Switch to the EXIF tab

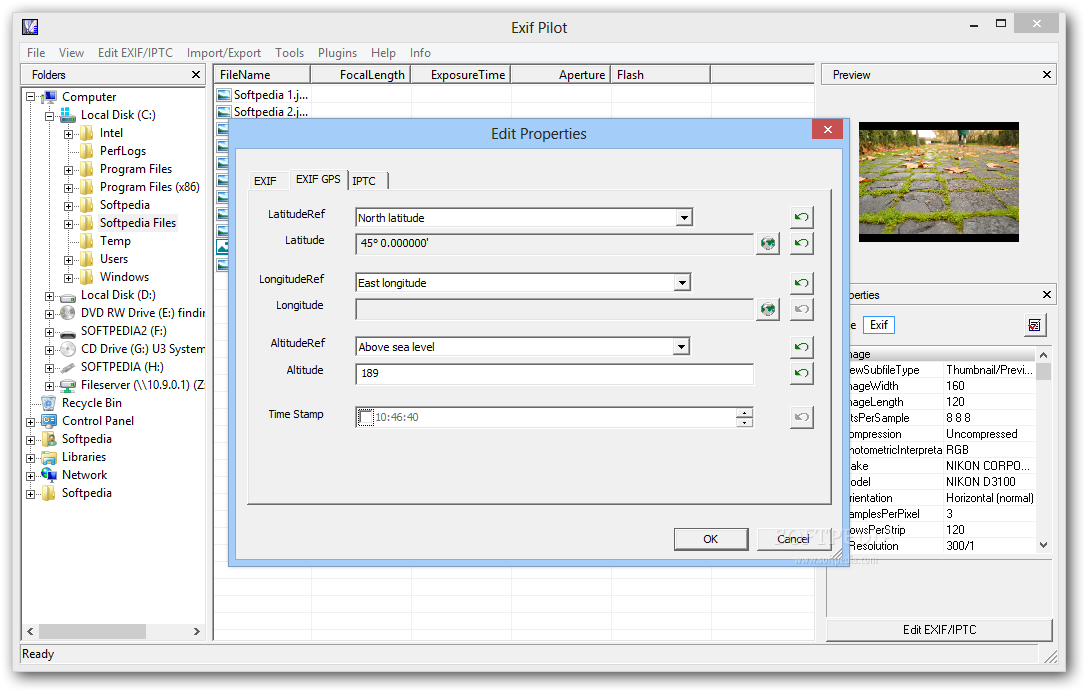(x=265, y=181)
